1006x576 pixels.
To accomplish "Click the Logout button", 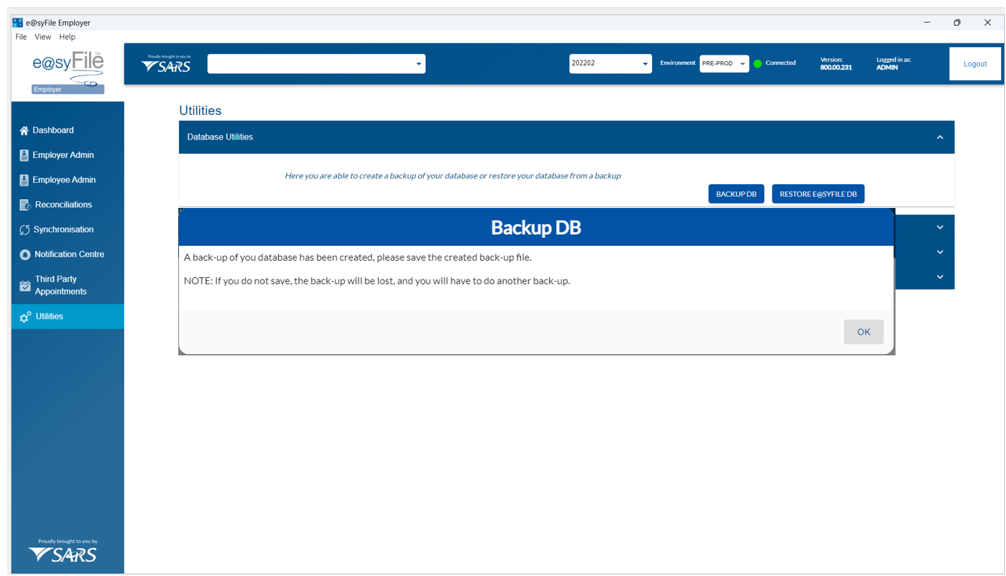I will pos(975,64).
